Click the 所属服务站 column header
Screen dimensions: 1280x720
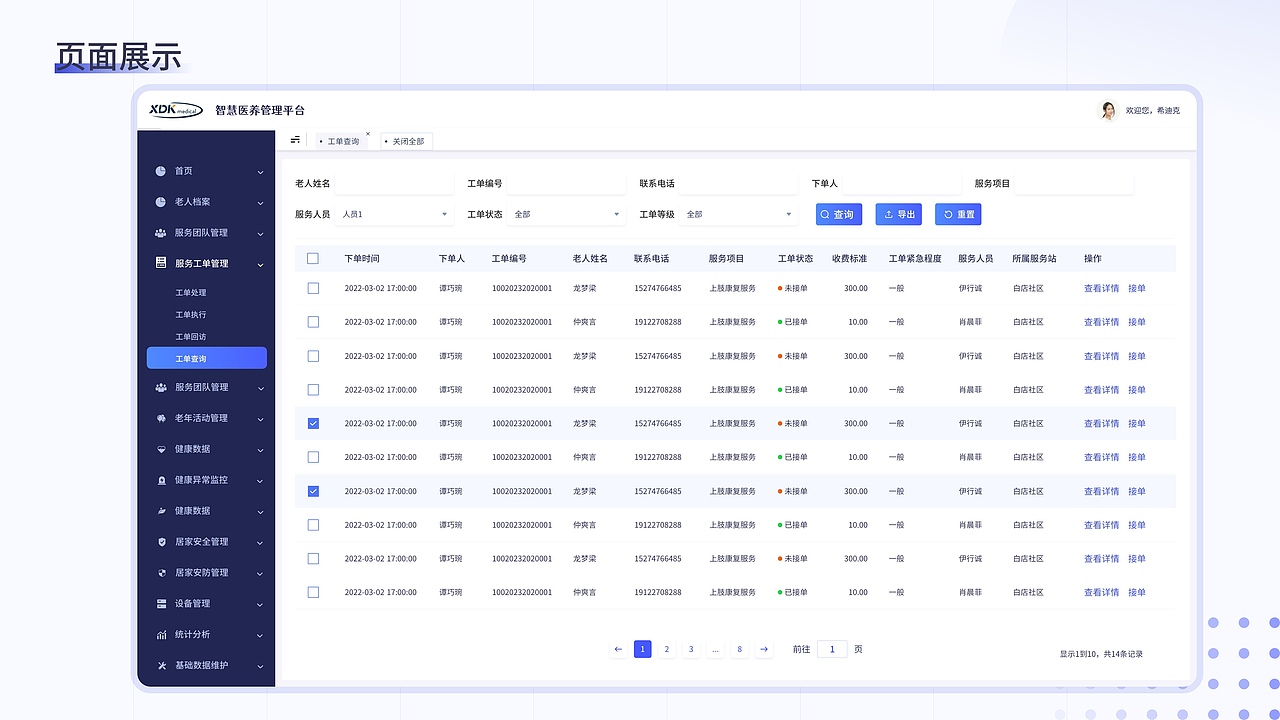1034,258
